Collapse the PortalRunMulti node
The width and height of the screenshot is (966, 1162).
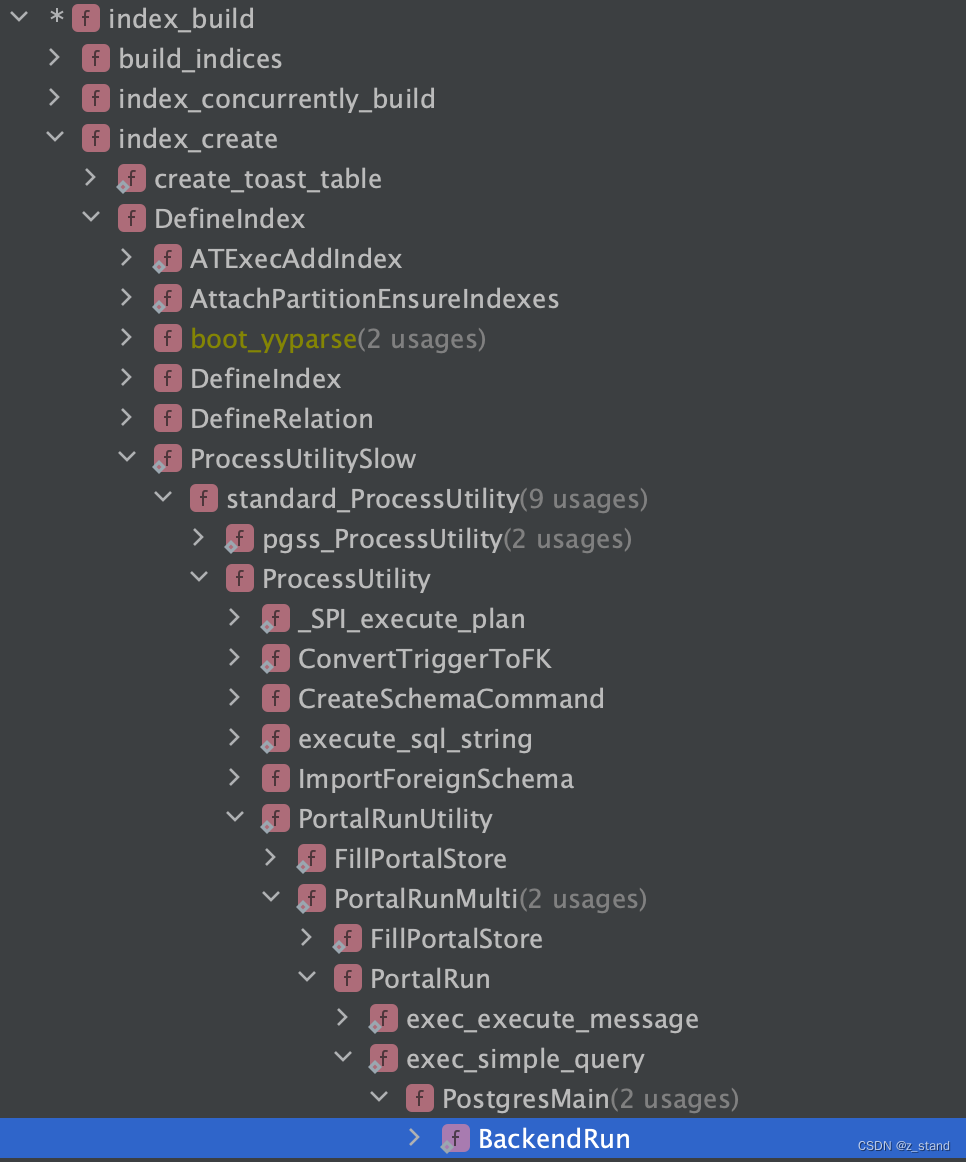[x=271, y=898]
